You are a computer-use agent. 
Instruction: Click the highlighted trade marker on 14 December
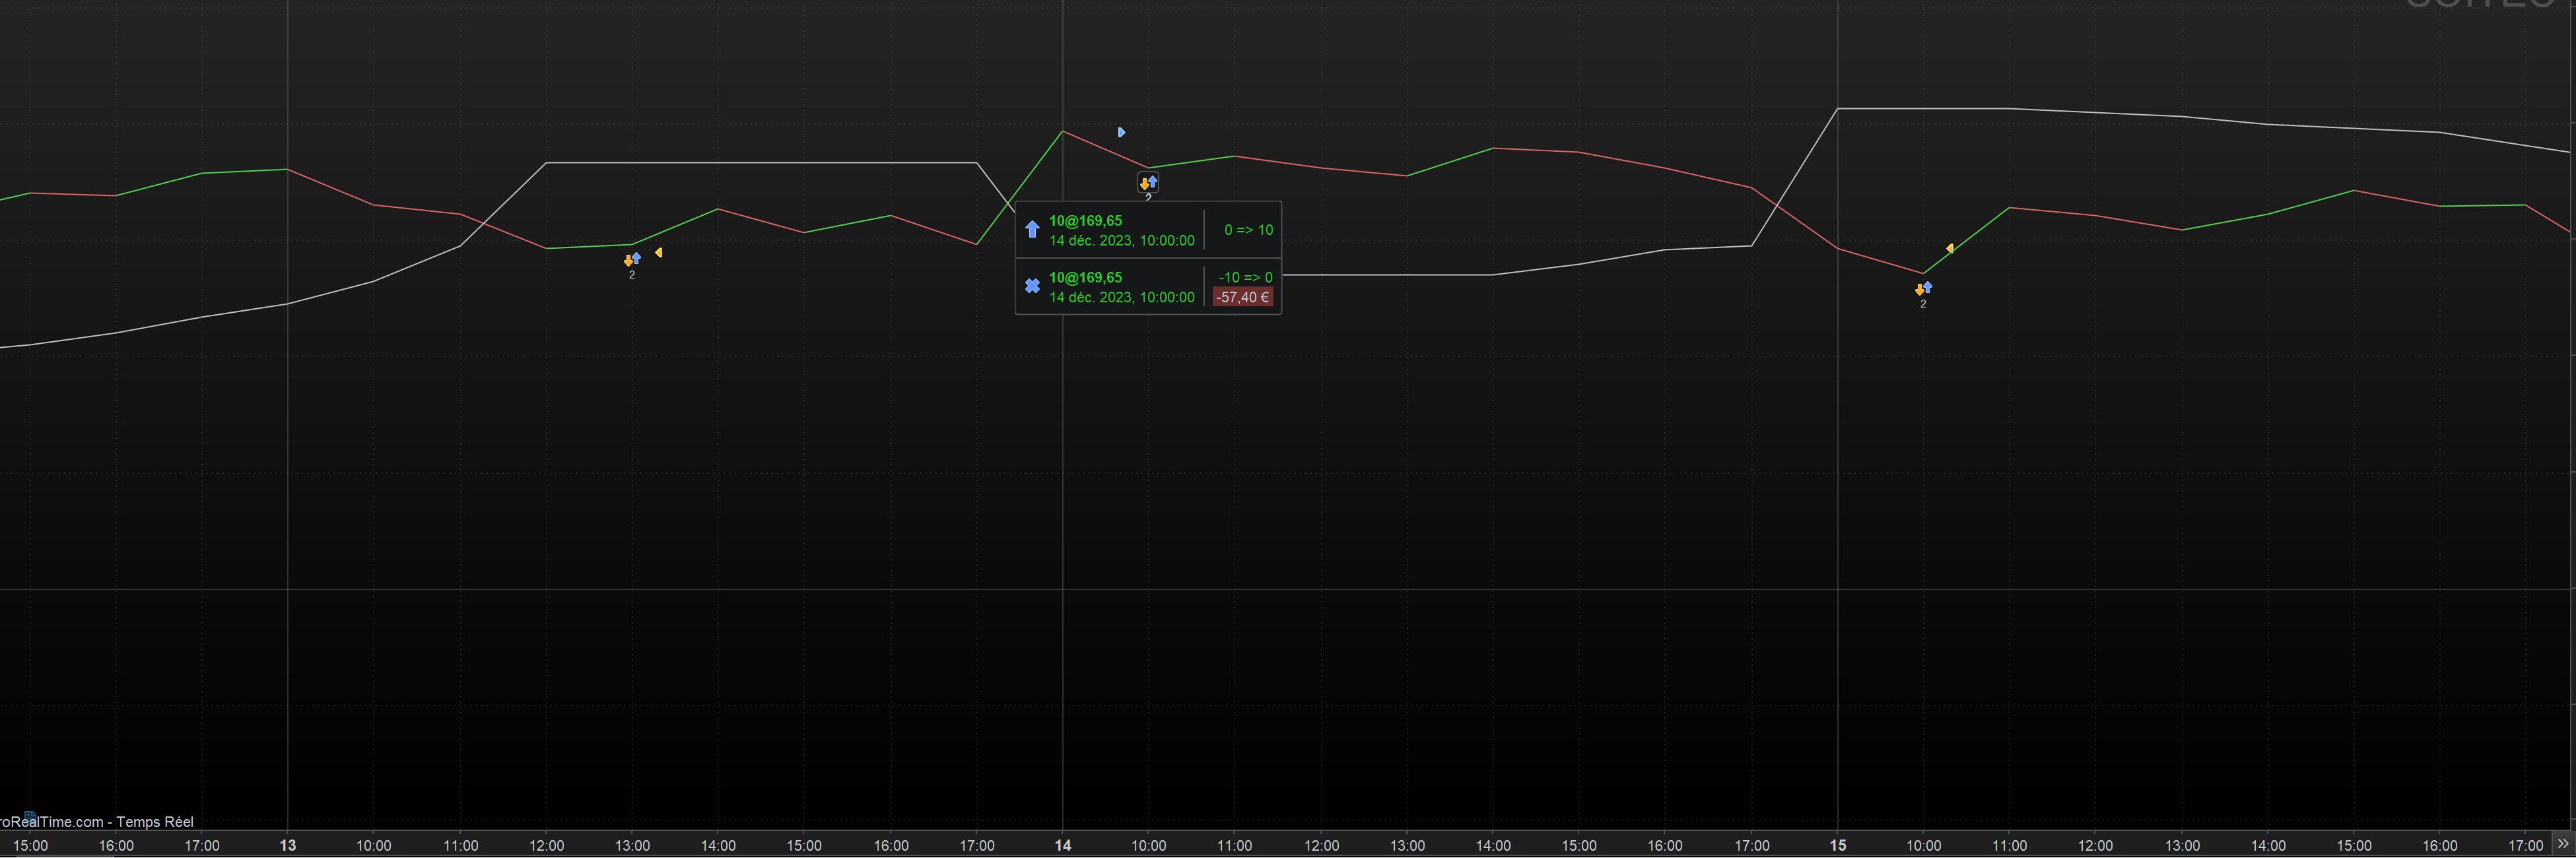pyautogui.click(x=1148, y=183)
